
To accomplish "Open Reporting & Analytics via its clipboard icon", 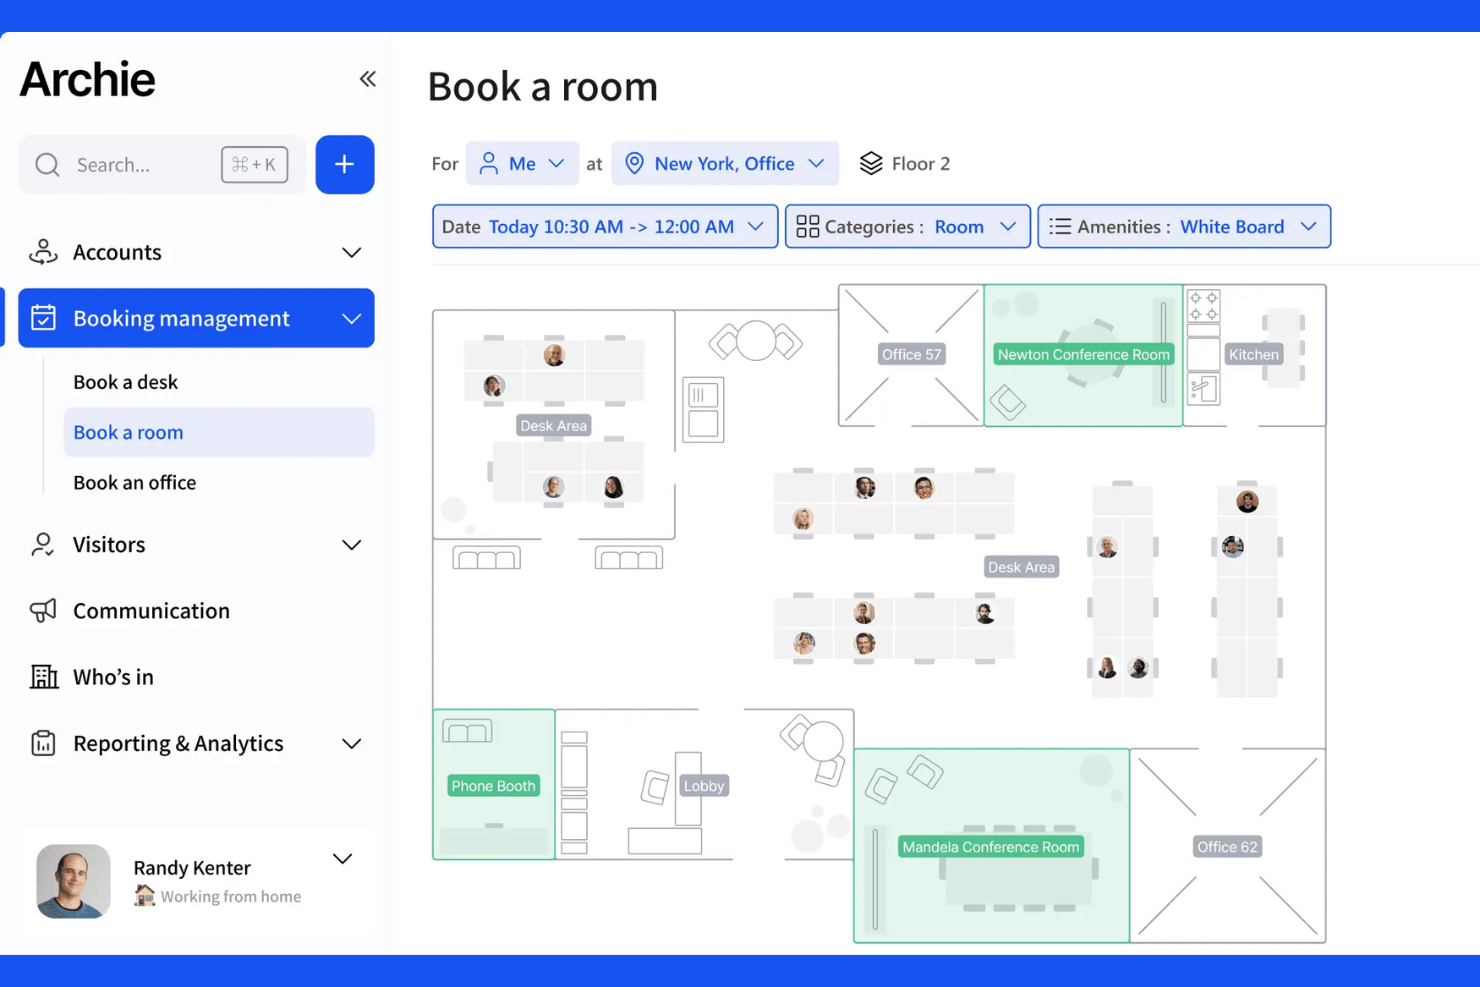I will [x=42, y=743].
